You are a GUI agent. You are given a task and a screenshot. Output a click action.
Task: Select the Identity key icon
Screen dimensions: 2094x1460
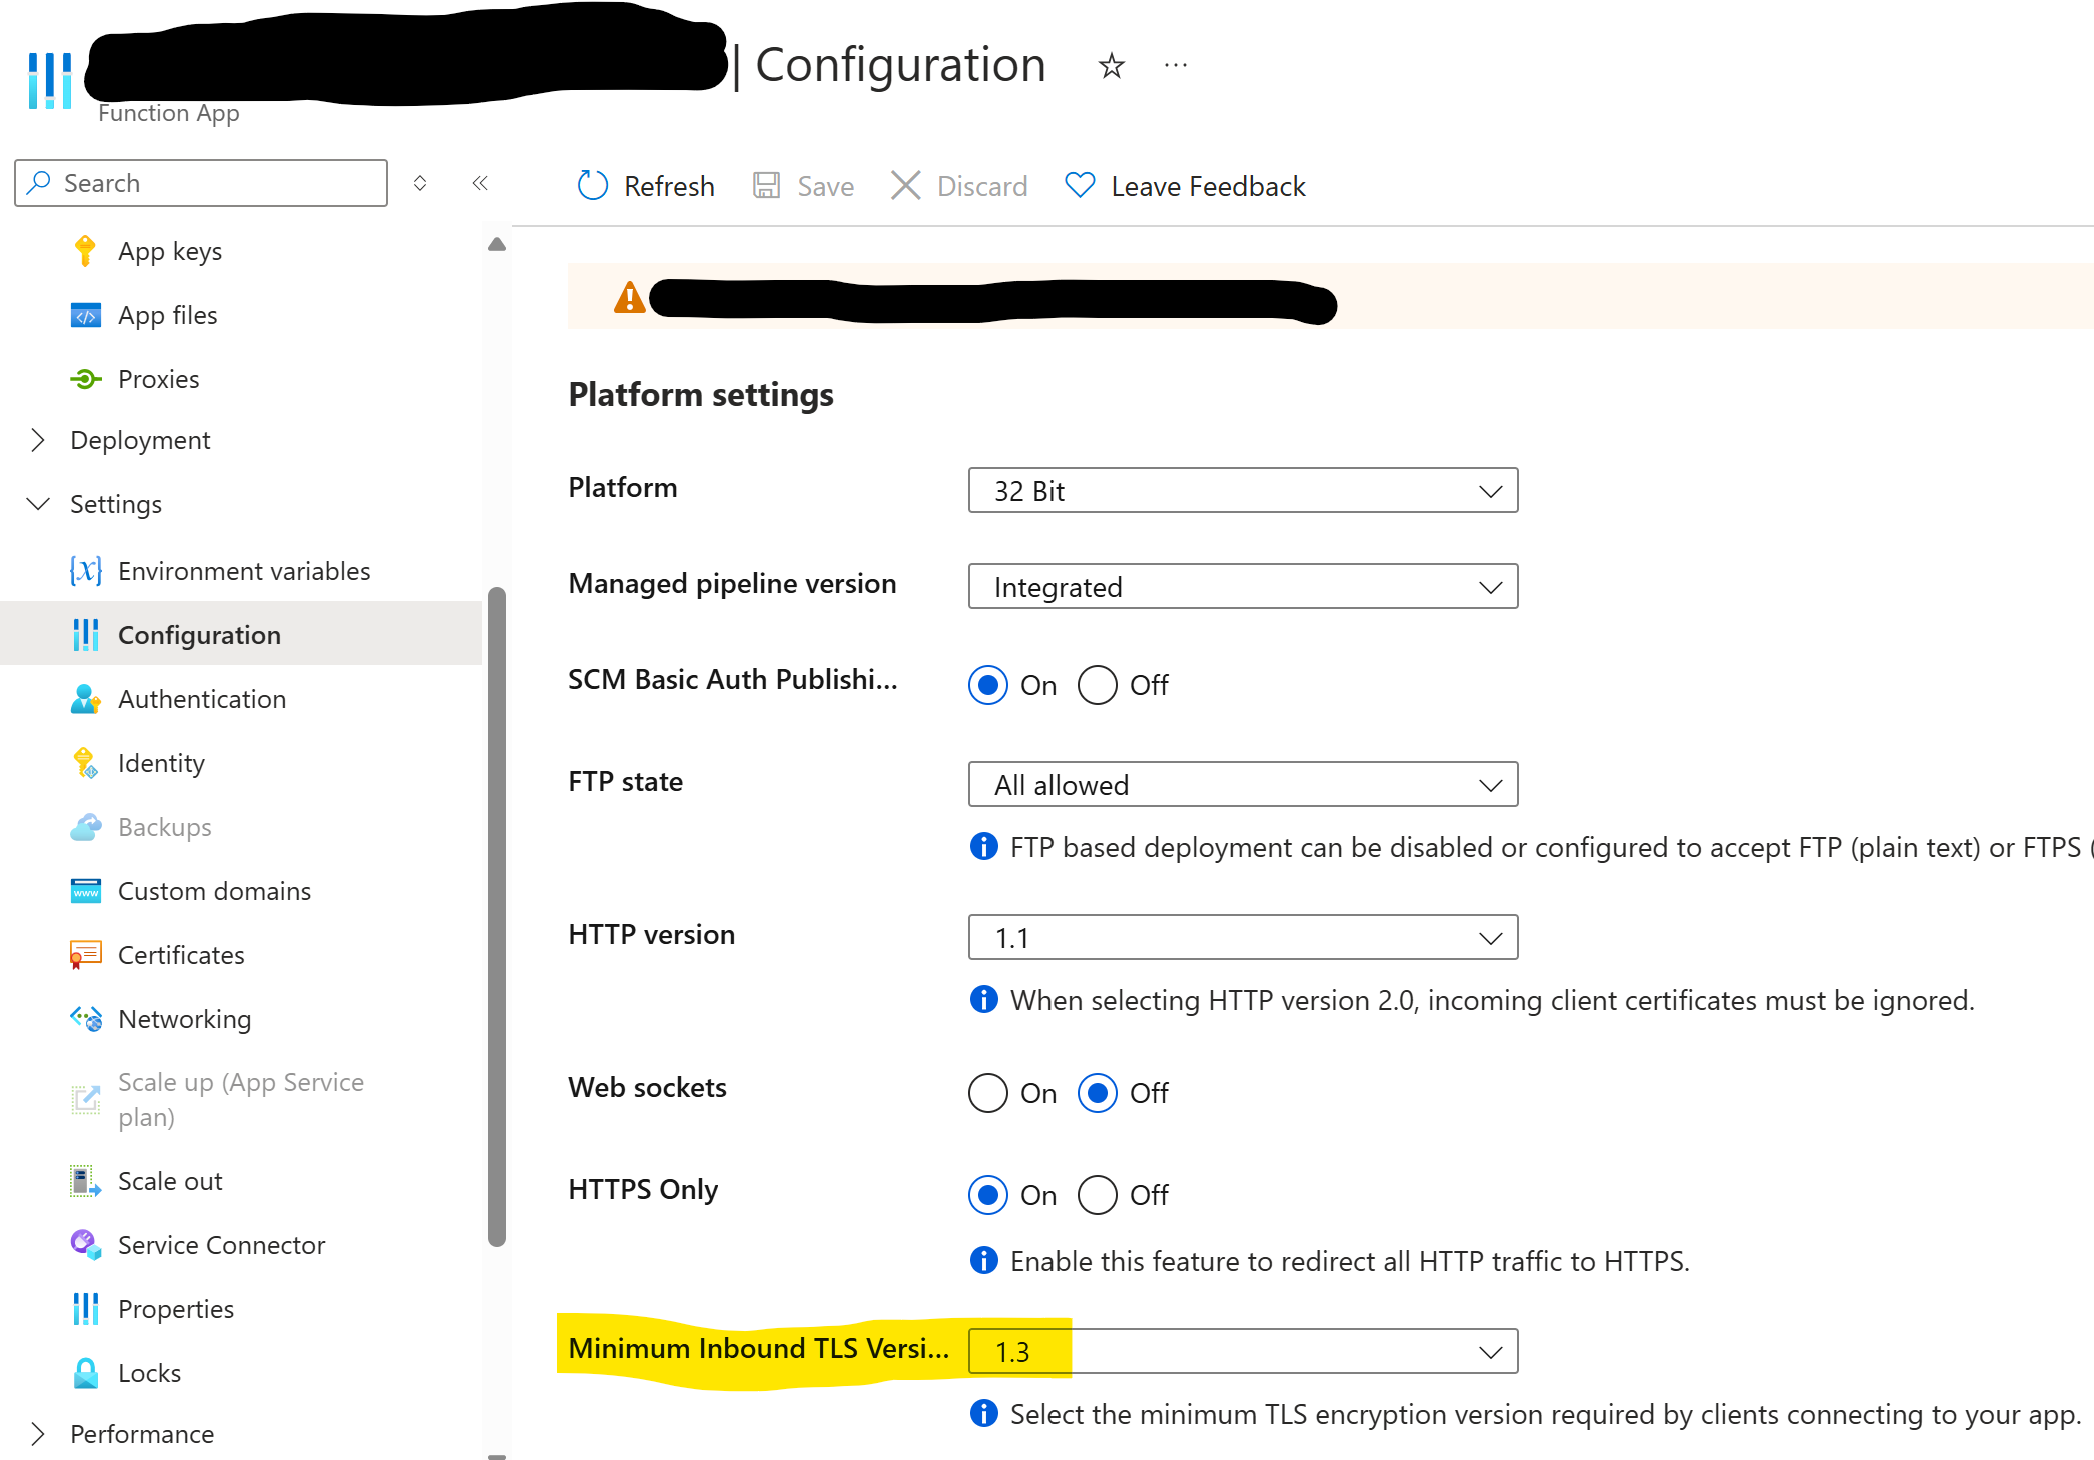[x=85, y=763]
